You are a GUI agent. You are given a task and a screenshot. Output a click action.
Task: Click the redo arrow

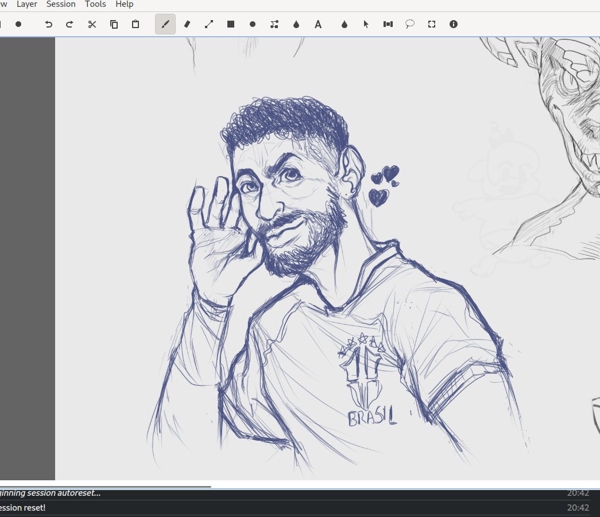(x=69, y=24)
